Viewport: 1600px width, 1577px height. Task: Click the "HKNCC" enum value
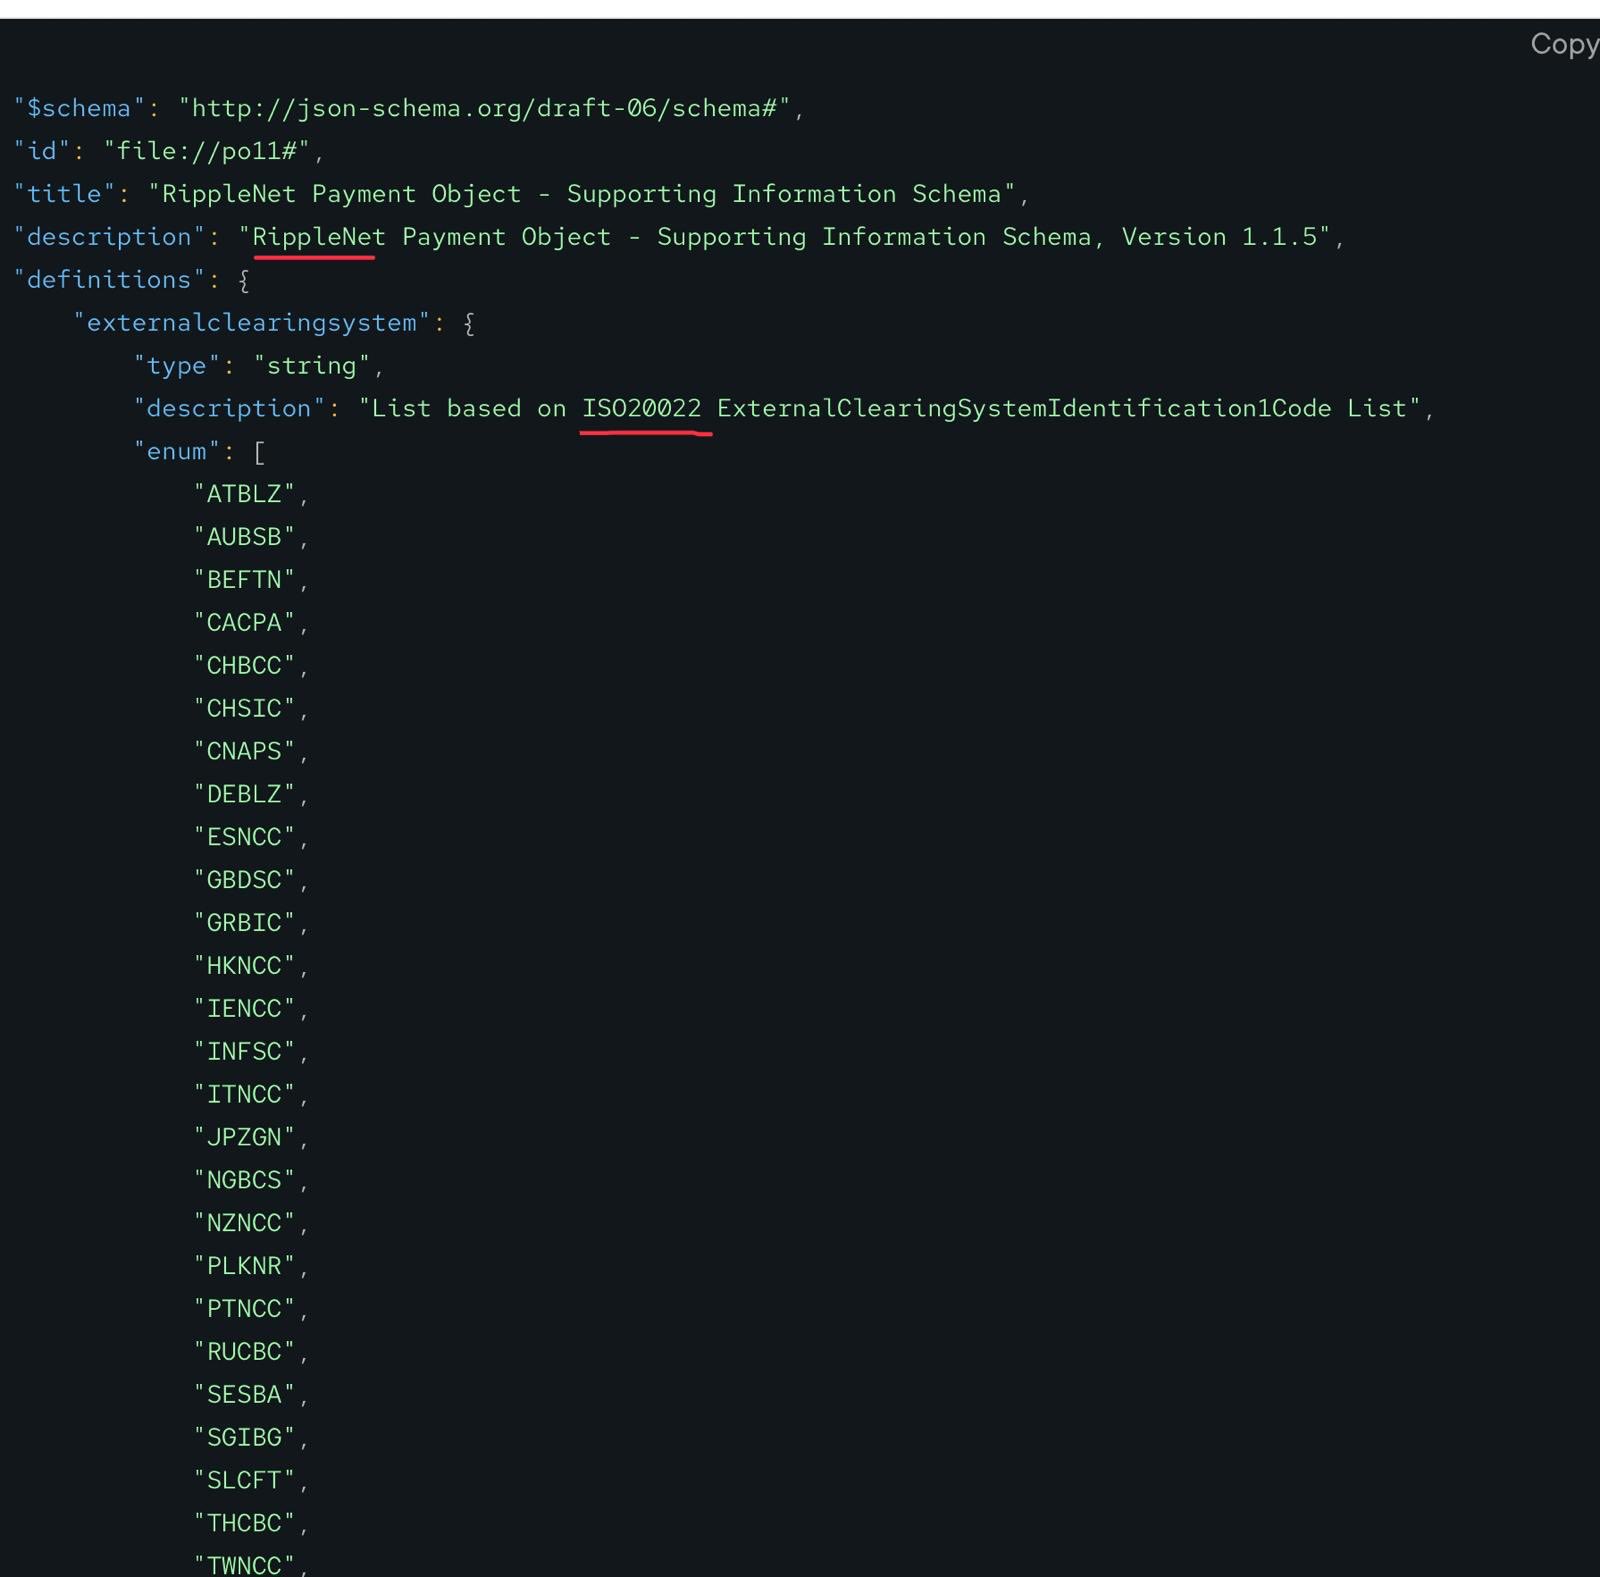(245, 966)
